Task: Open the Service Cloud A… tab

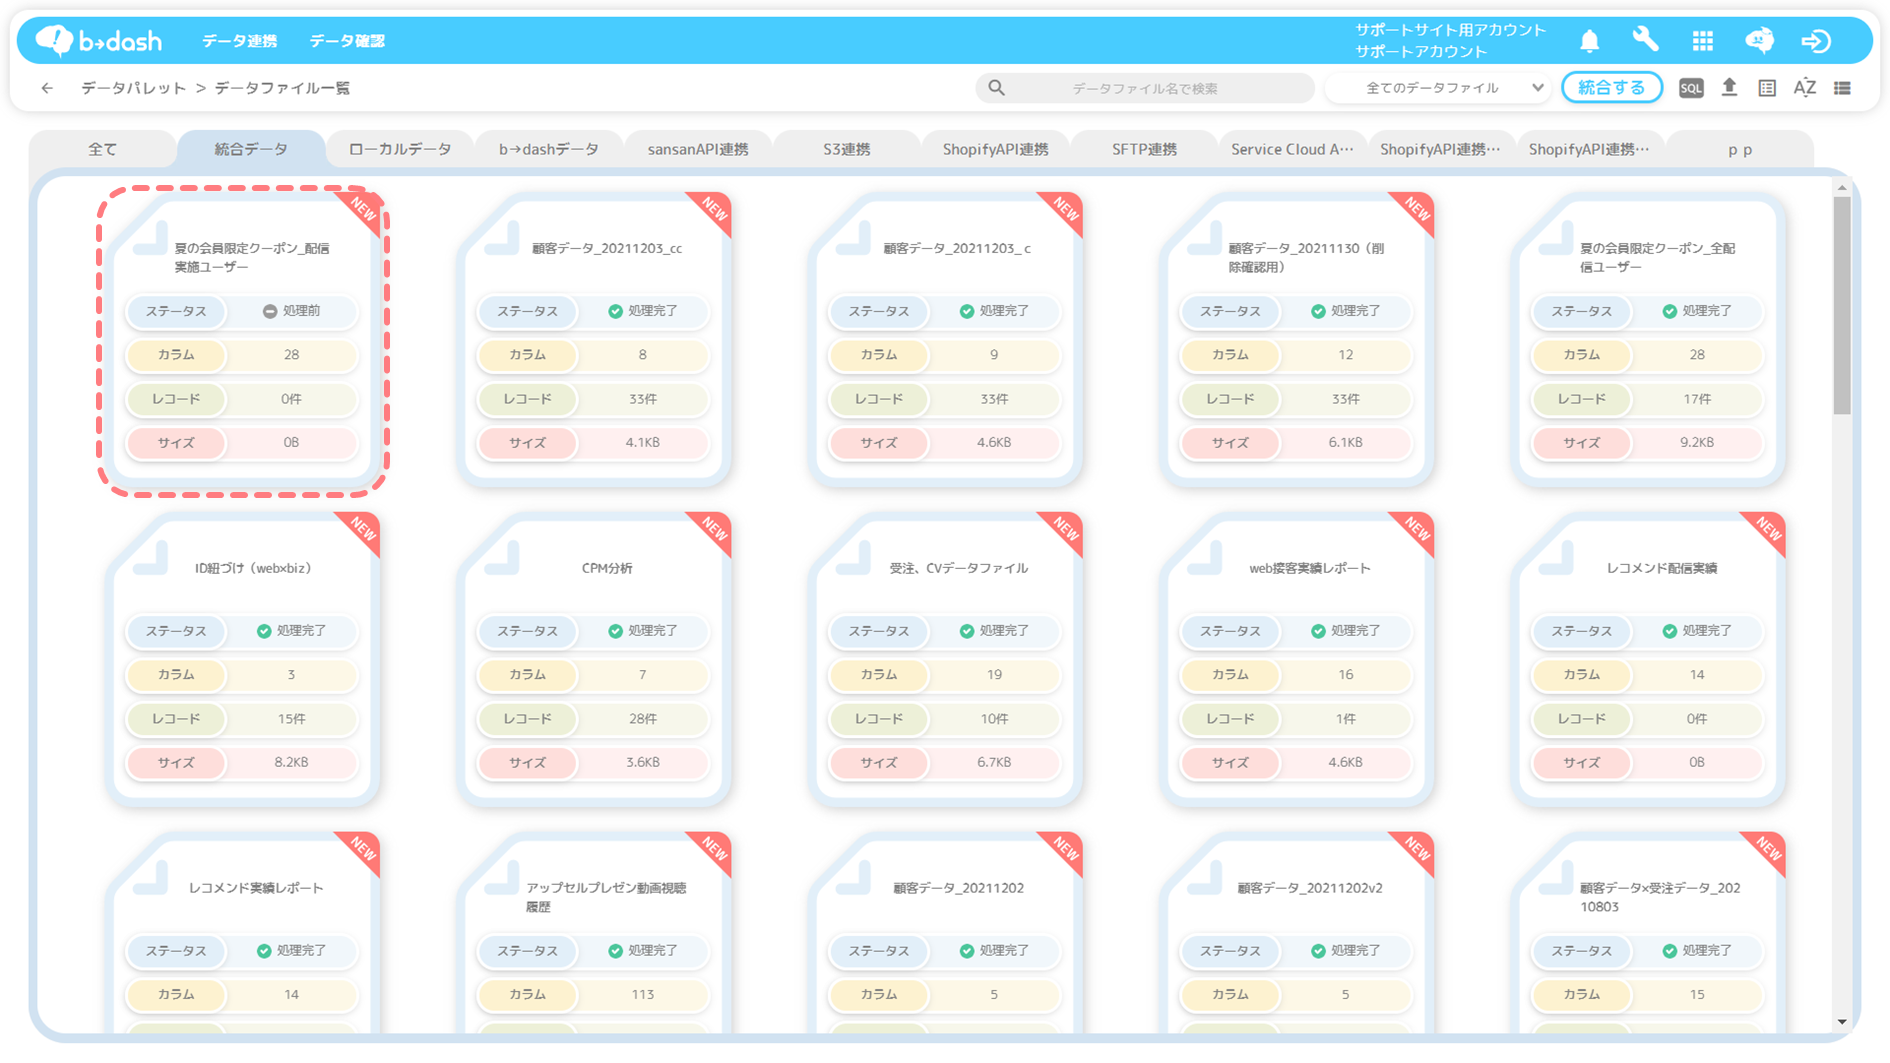Action: click(x=1292, y=149)
